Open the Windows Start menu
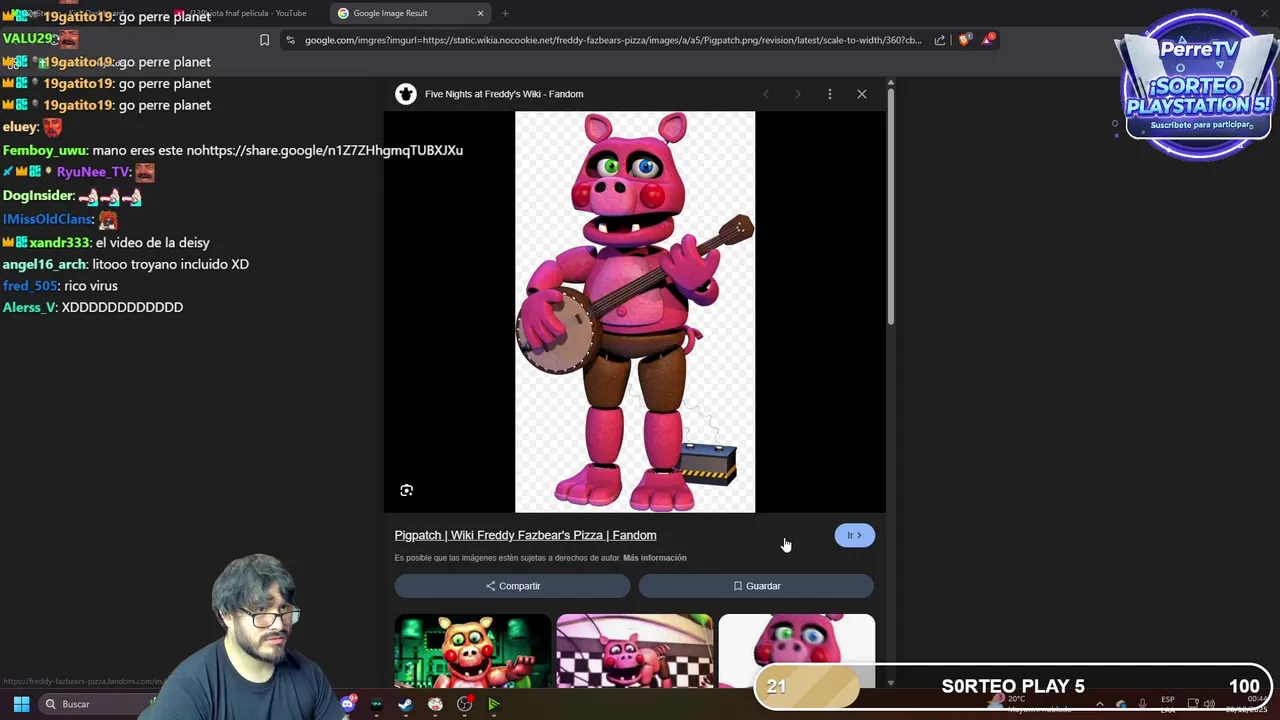Viewport: 1280px width, 720px height. click(x=21, y=704)
